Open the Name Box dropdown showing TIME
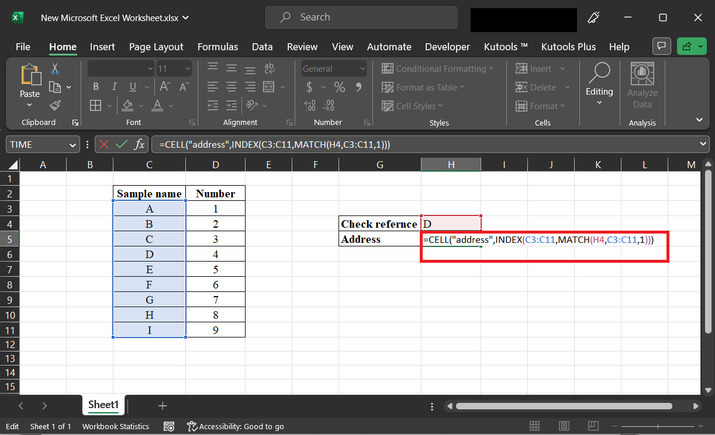This screenshot has width=715, height=435. coord(72,145)
